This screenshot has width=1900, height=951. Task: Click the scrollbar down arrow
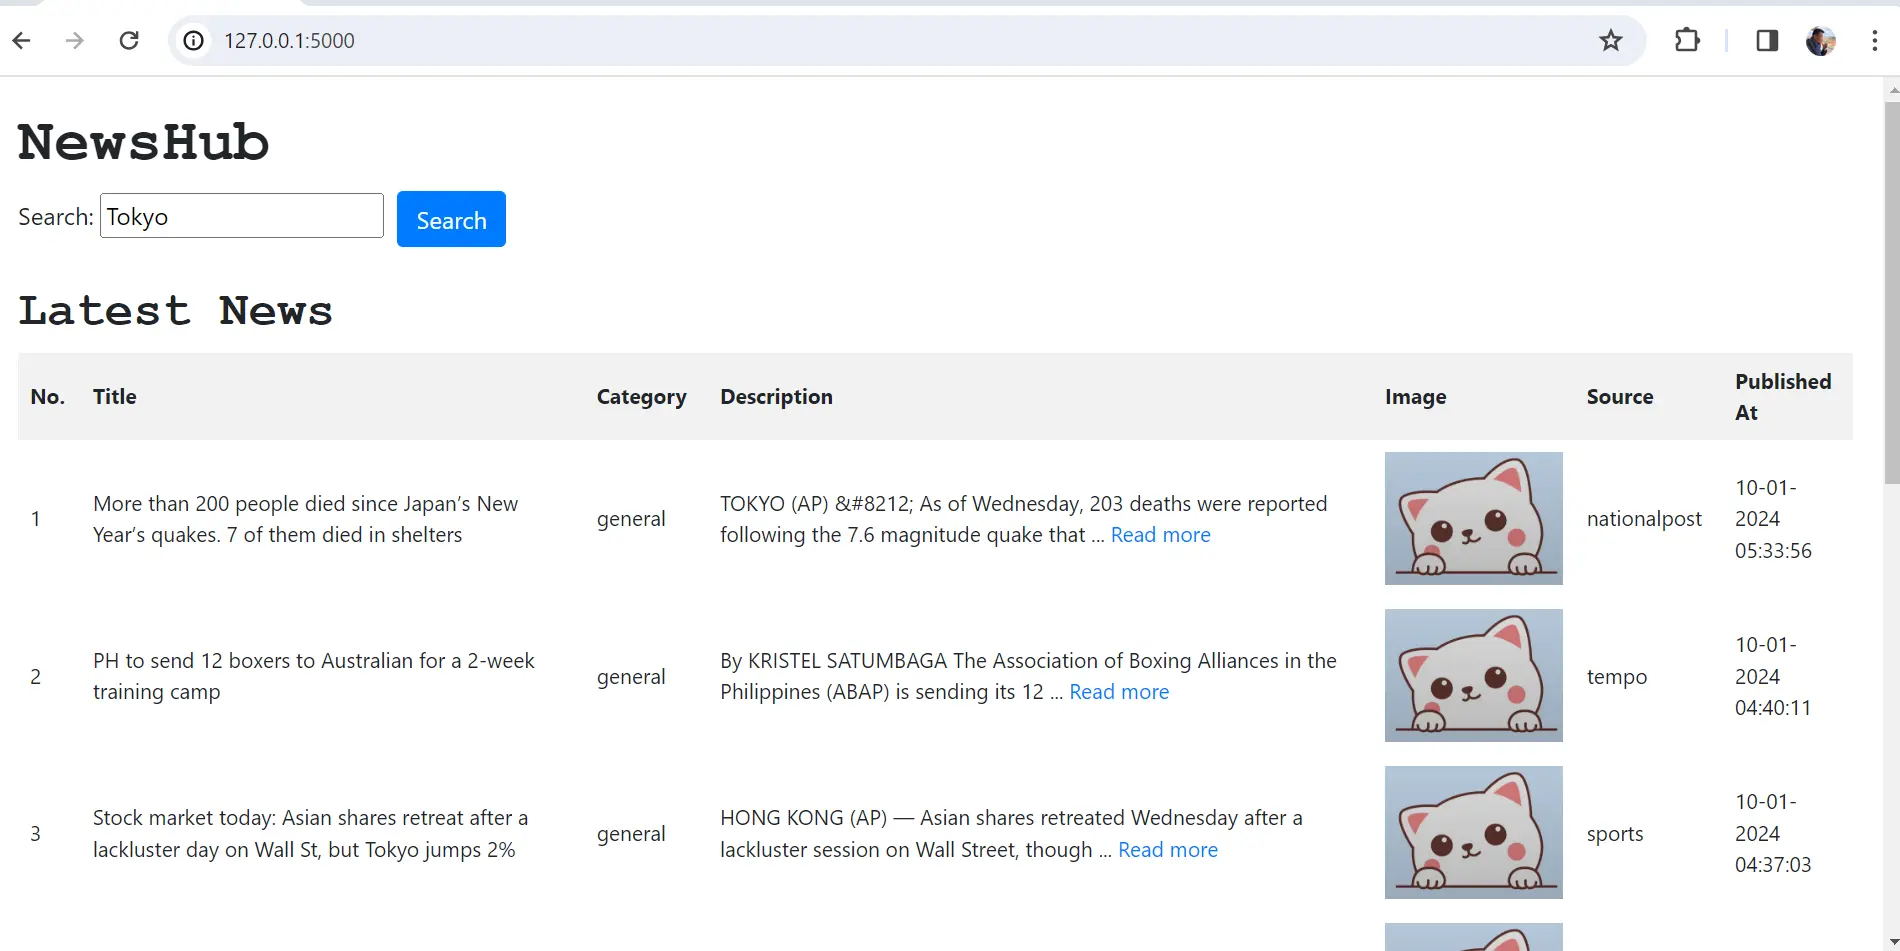pos(1892,942)
